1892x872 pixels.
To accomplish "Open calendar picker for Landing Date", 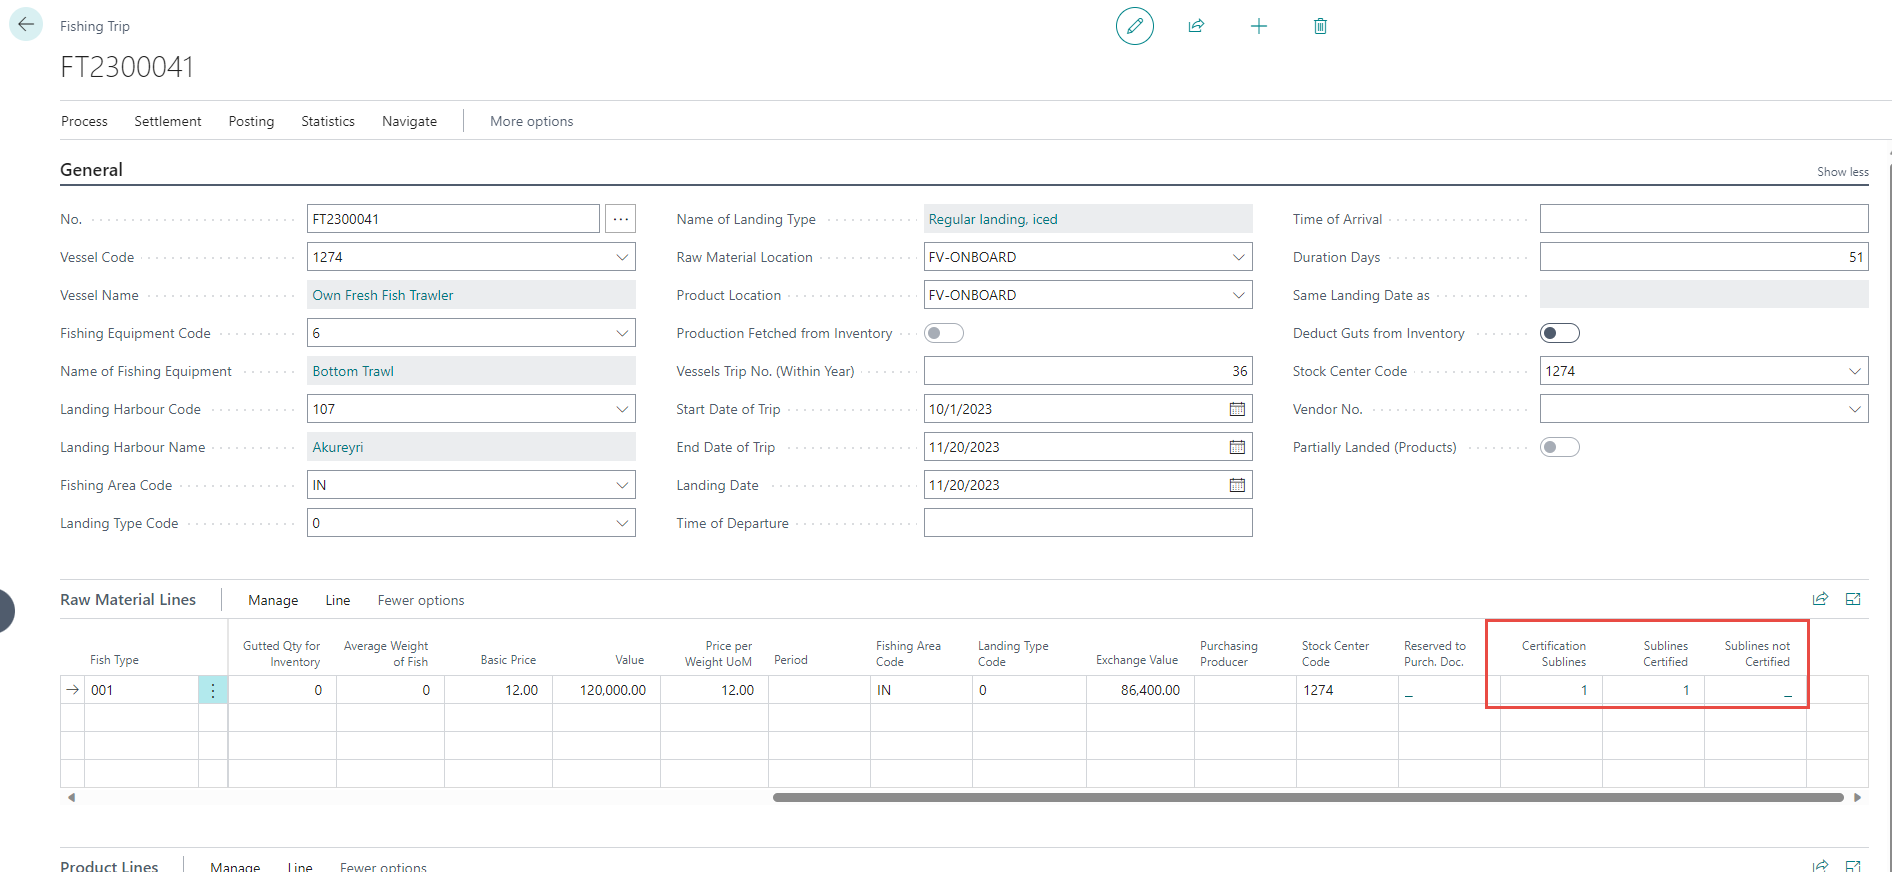I will [x=1237, y=485].
